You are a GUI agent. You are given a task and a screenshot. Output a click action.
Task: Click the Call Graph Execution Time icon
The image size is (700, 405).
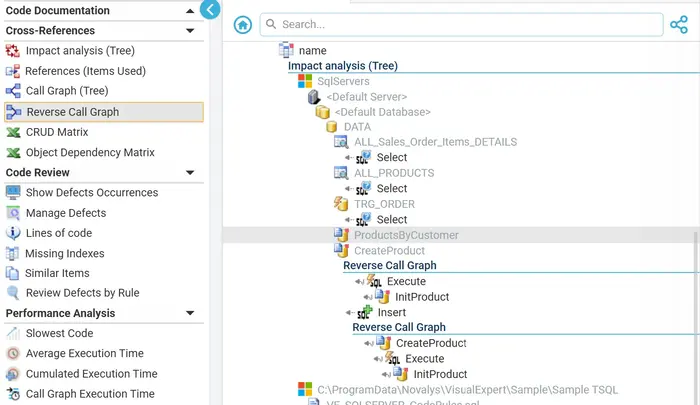coord(13,394)
